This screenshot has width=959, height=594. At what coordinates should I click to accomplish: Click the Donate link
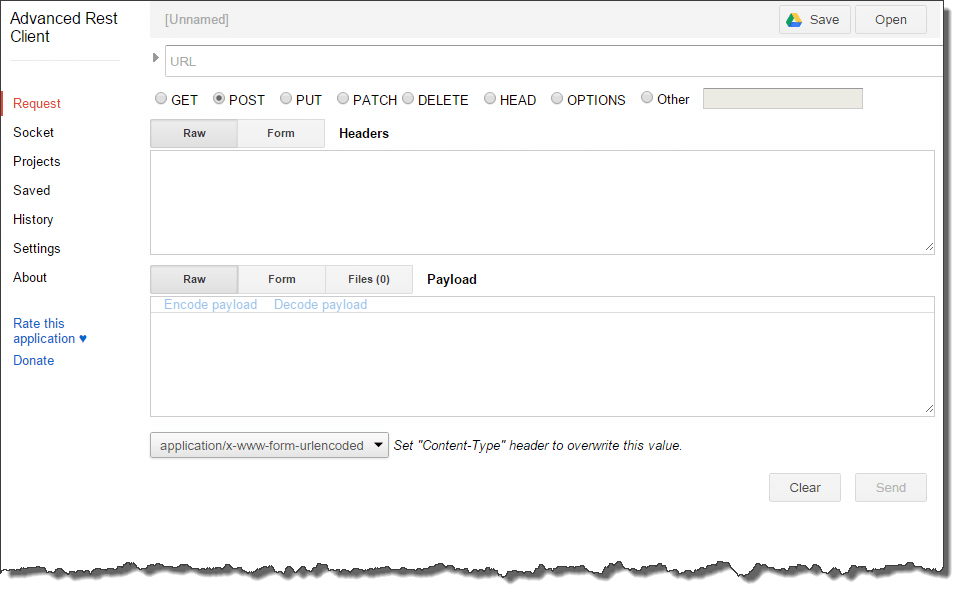pos(34,360)
